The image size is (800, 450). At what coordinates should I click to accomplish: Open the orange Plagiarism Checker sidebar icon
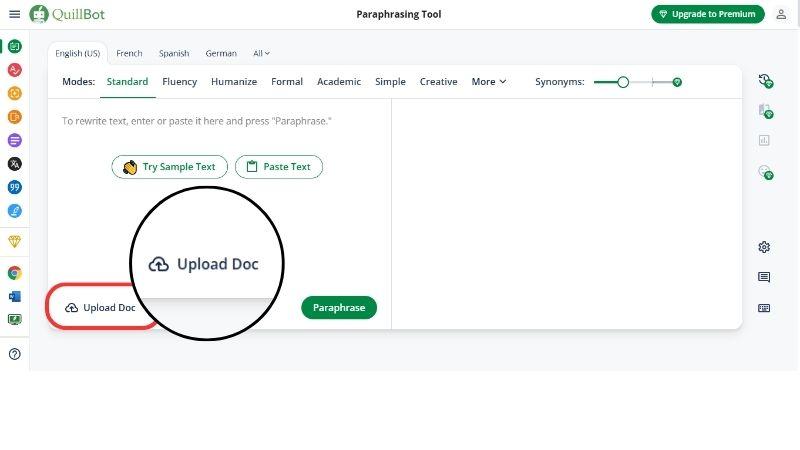[15, 93]
